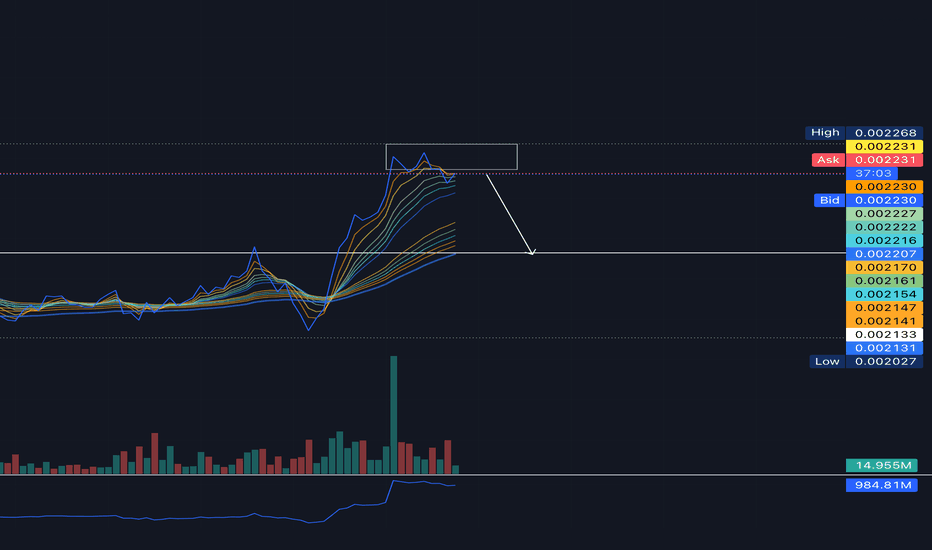Click the High label on price axis
This screenshot has width=932, height=550.
point(825,133)
